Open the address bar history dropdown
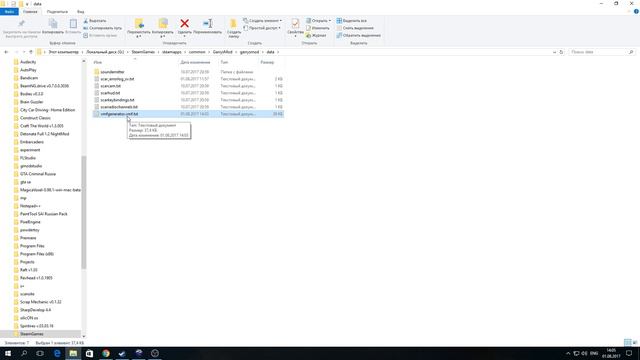The height and width of the screenshot is (360, 640). pos(554,52)
